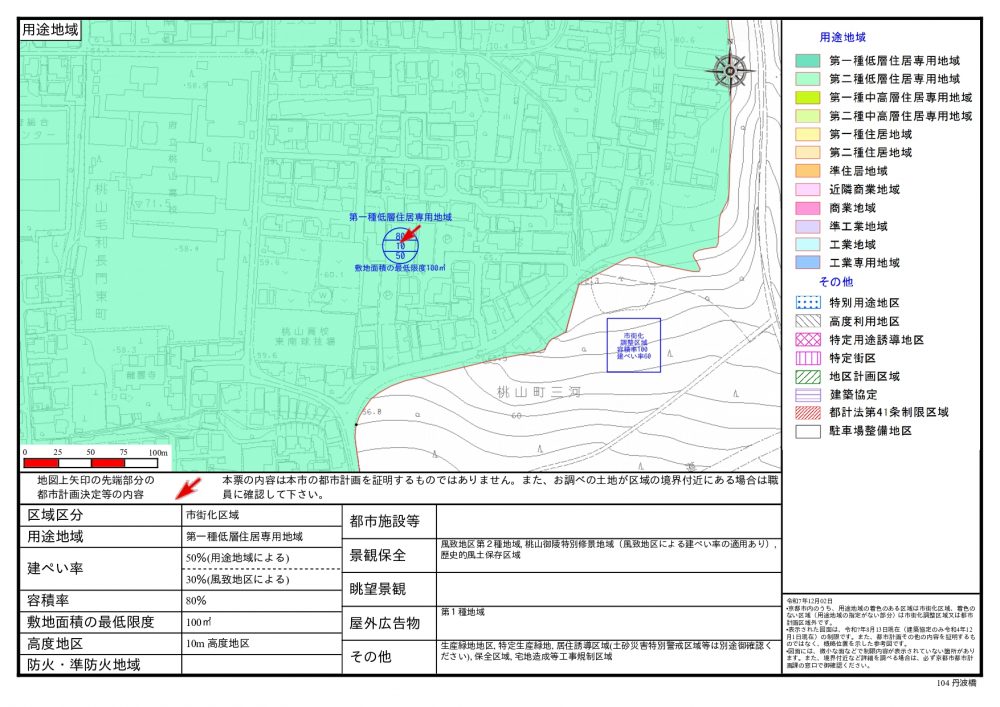Screen dimensions: 1000x707
Task: Select the 高度利用地区 hatch pattern icon
Action: (807, 322)
